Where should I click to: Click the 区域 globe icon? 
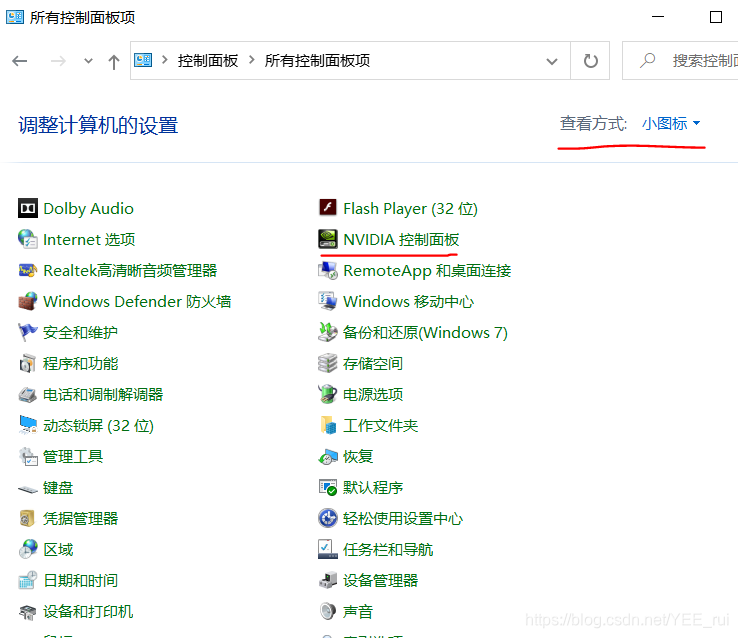(x=28, y=550)
